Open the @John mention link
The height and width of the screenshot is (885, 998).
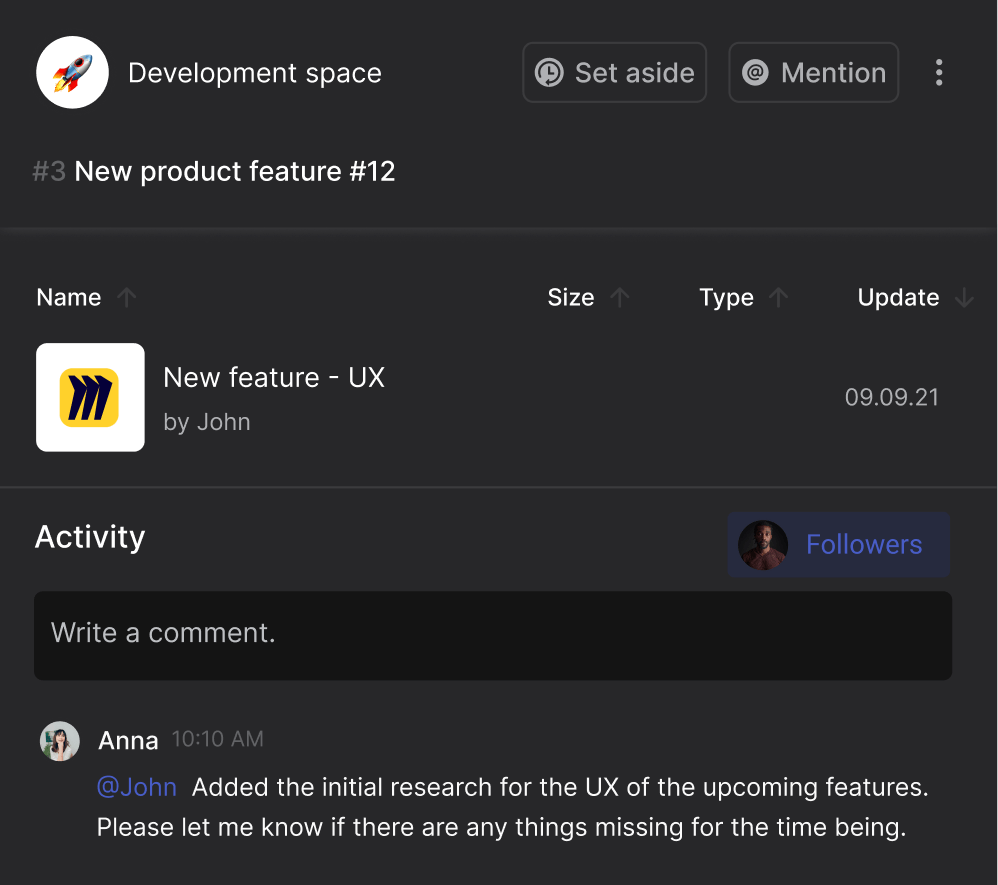coord(136,787)
